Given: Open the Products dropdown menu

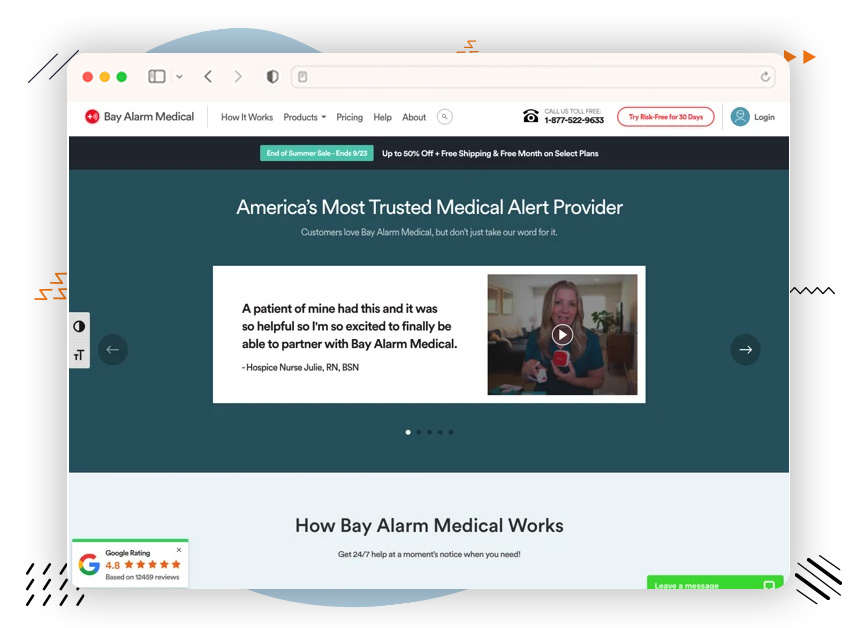Looking at the screenshot, I should [x=304, y=117].
